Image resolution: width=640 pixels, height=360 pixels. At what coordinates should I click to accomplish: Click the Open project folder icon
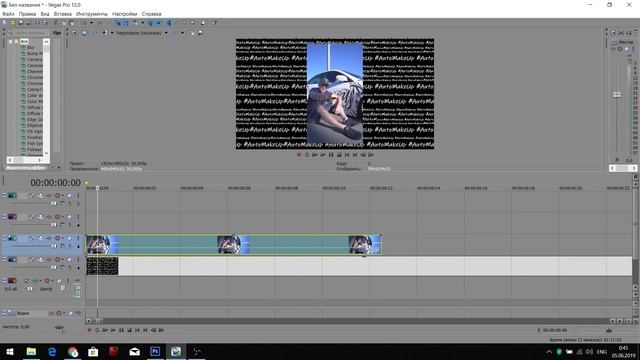point(13,23)
